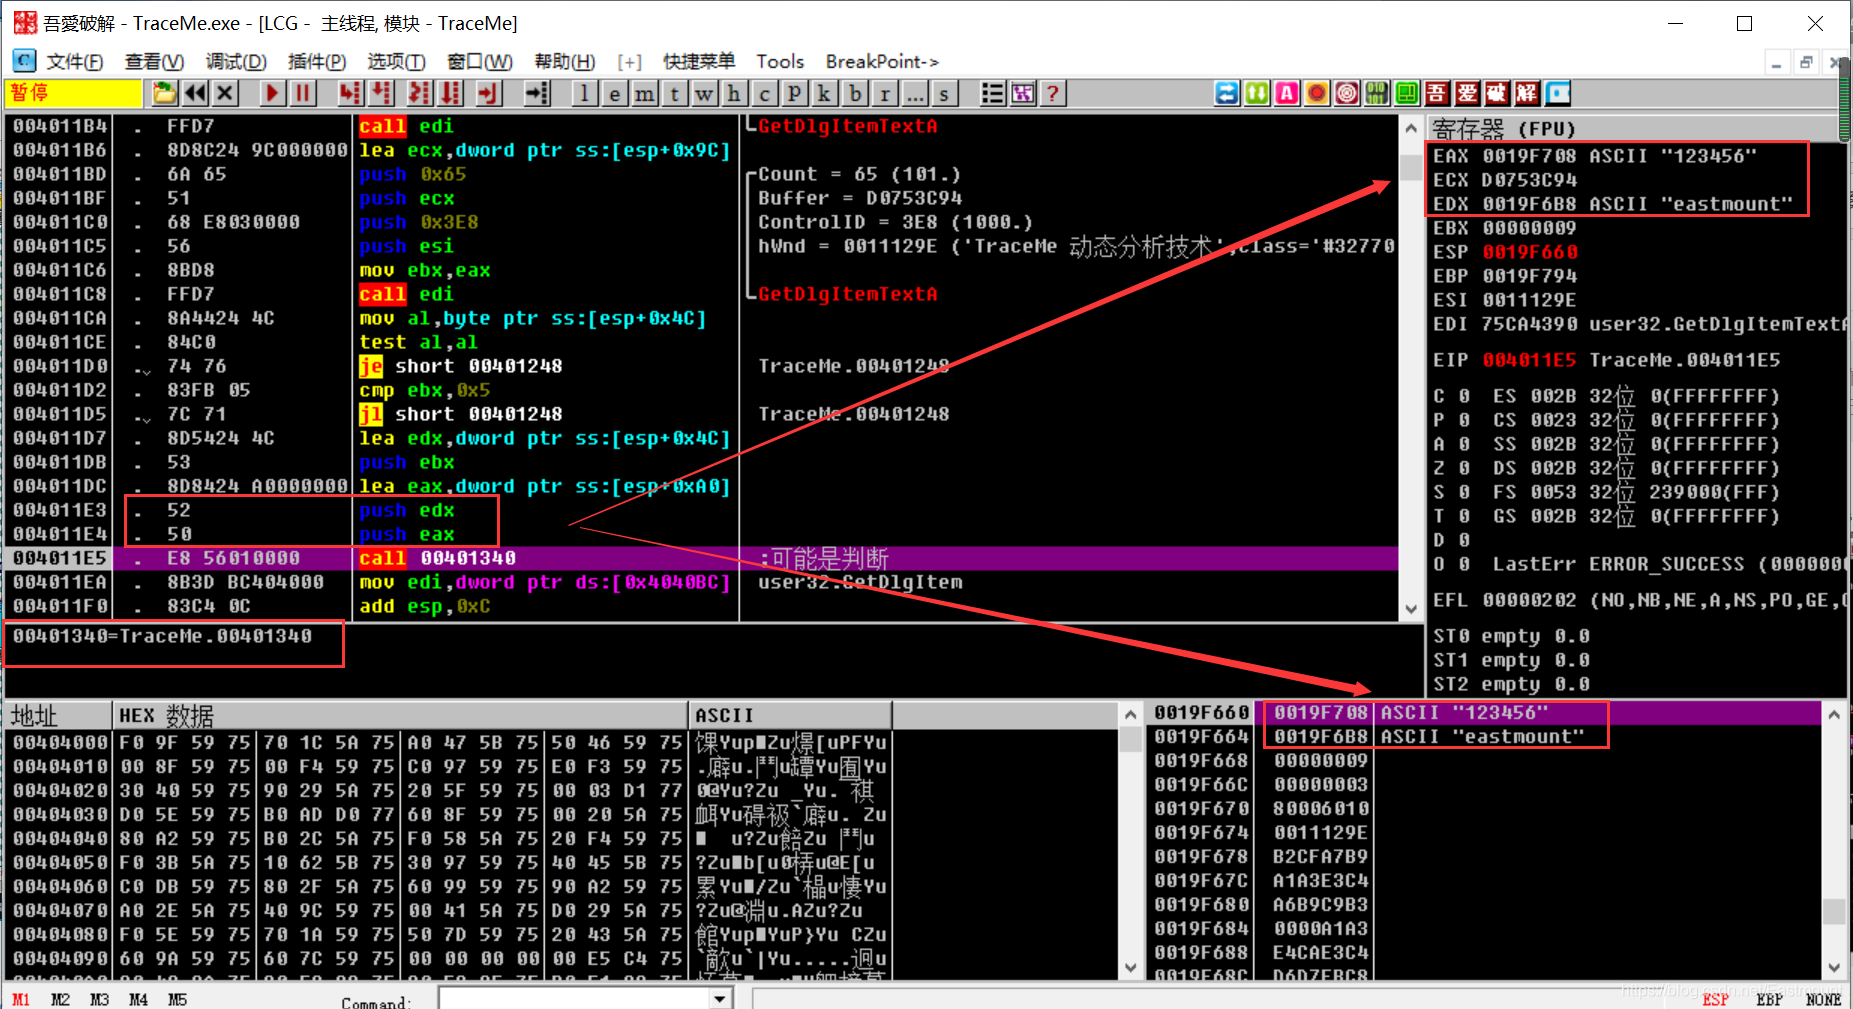Click disassembly scrollbar down arrow

pos(1411,609)
